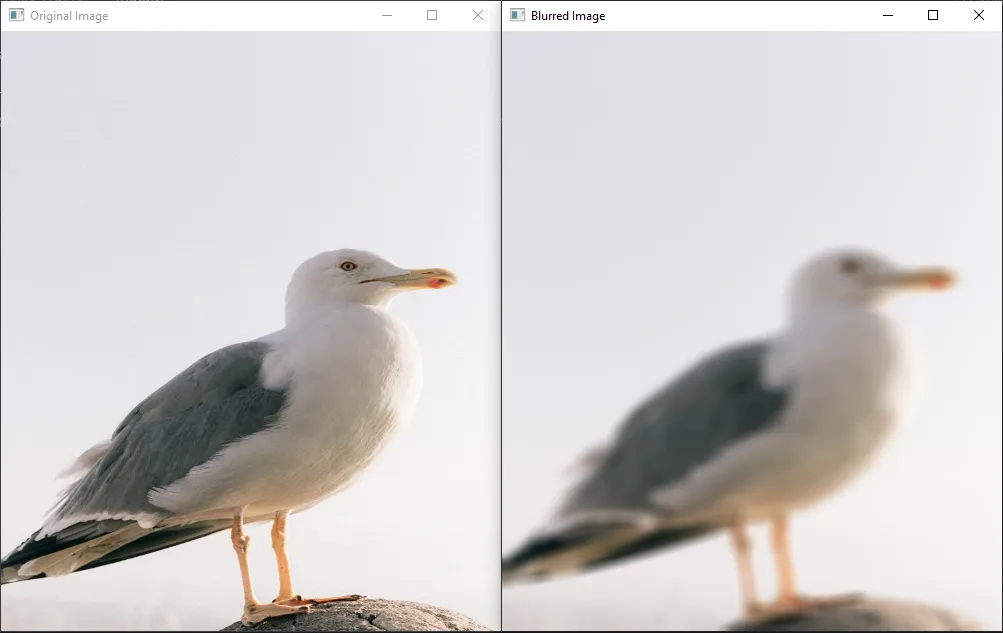Minimize the Blurred Image window
This screenshot has height=633, width=1003.
coord(887,15)
